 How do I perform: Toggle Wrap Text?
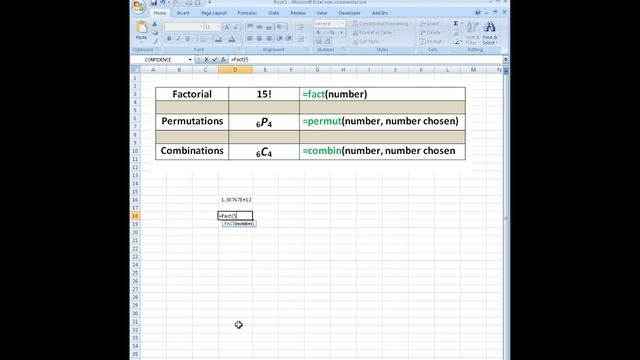coord(300,27)
